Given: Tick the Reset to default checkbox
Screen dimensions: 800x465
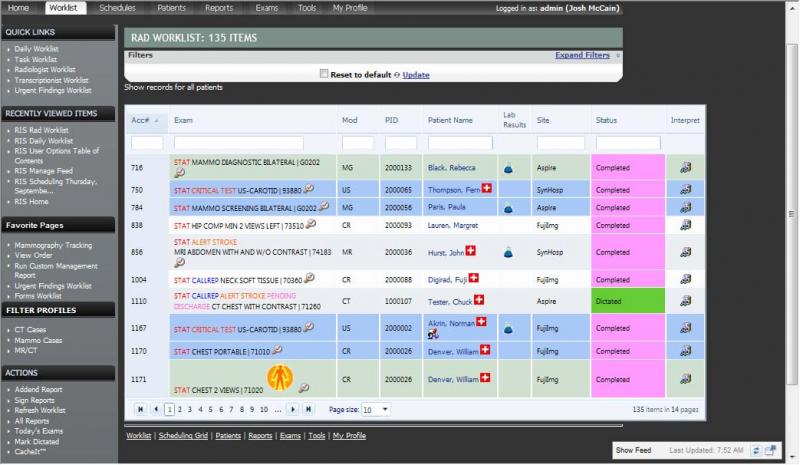Looking at the screenshot, I should (323, 75).
